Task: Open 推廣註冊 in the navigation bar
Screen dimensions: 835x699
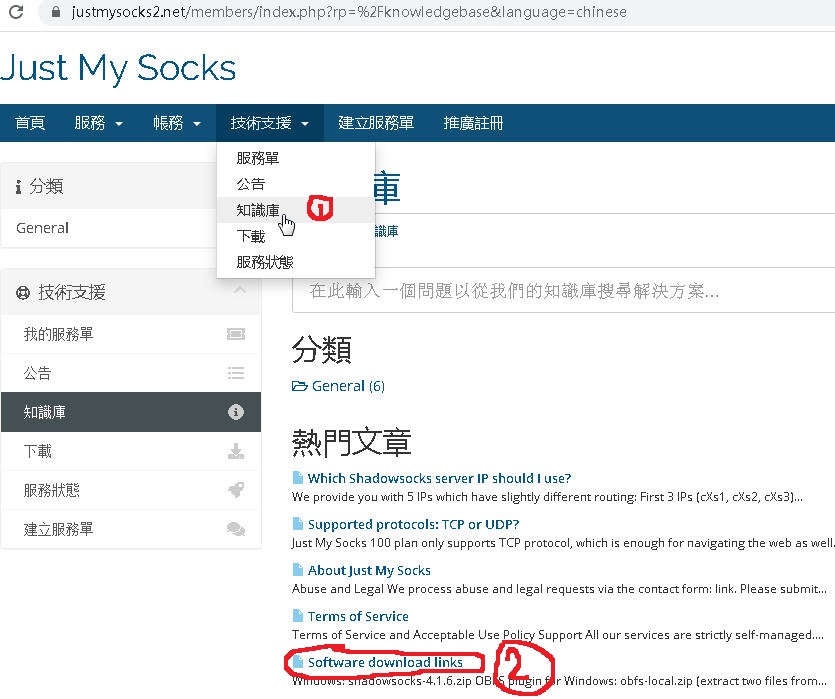Action: (x=473, y=123)
